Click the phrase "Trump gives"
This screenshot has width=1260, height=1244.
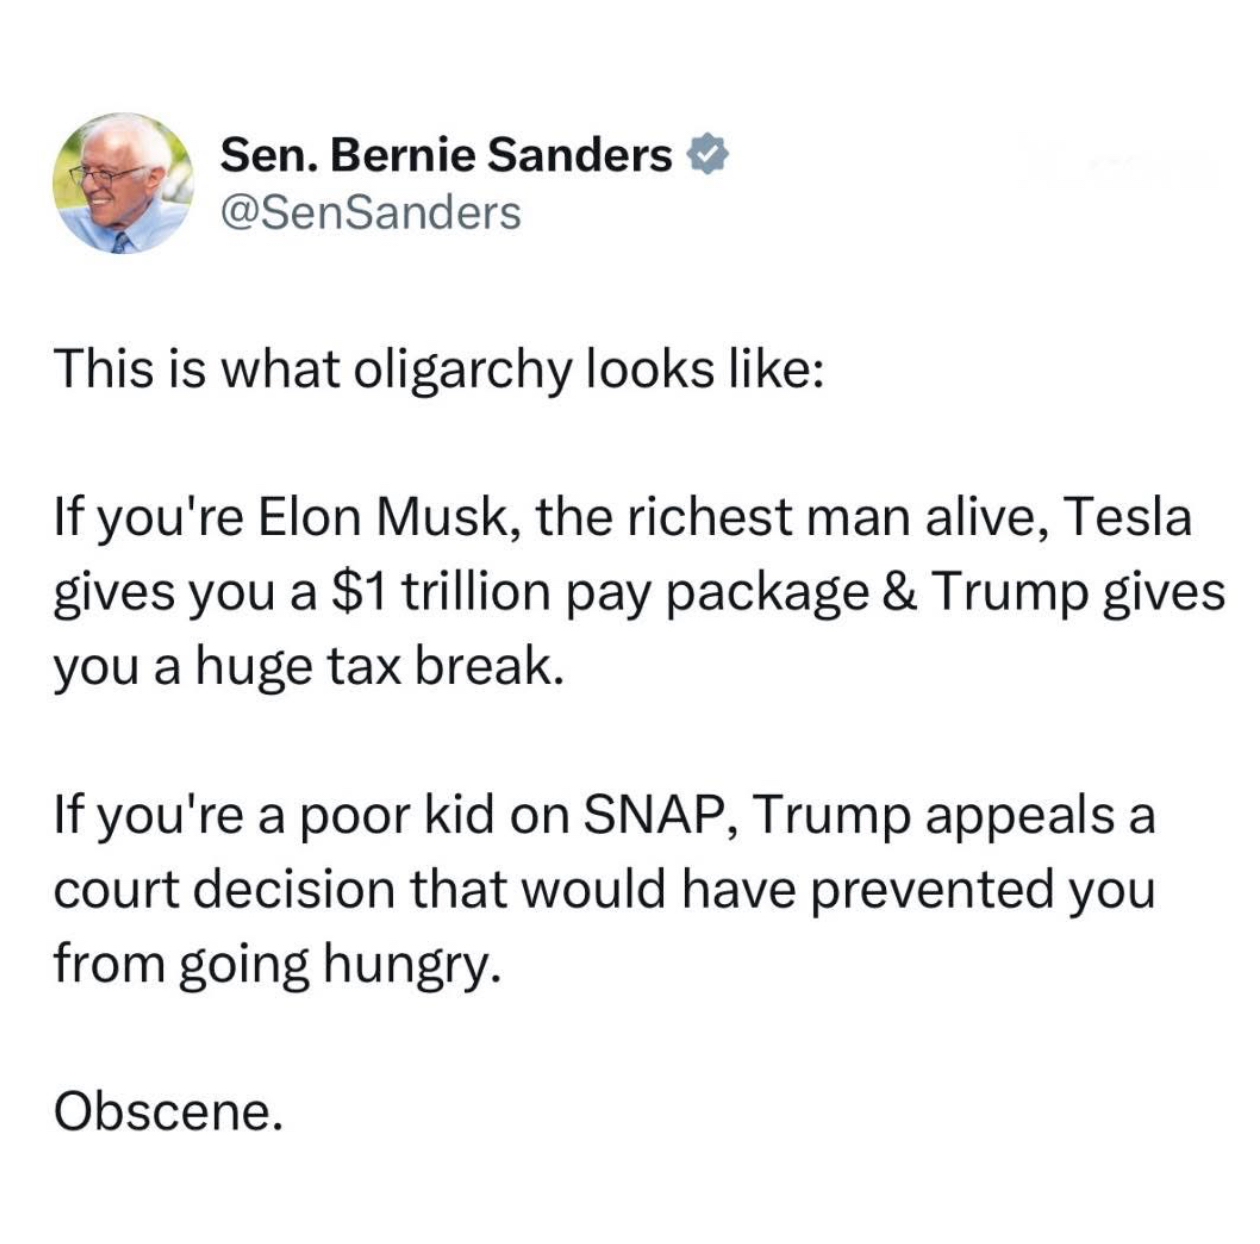coord(1078,593)
